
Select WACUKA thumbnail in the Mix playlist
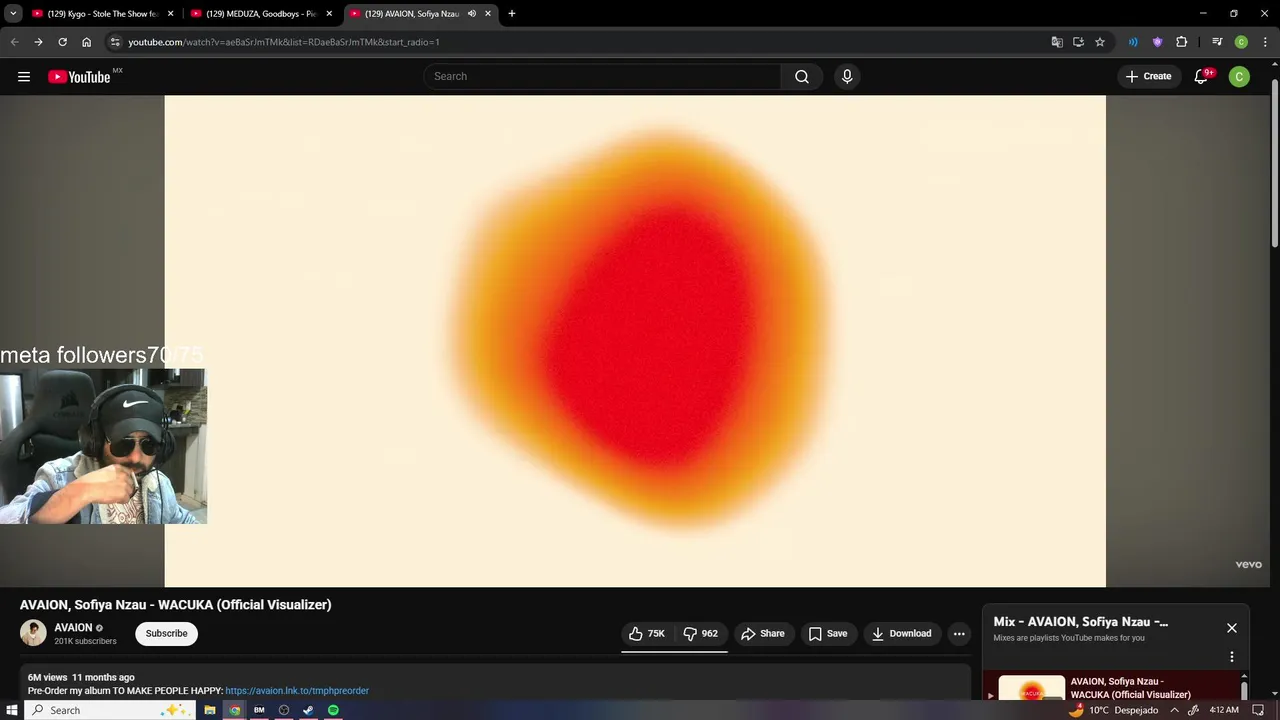coord(1031,690)
